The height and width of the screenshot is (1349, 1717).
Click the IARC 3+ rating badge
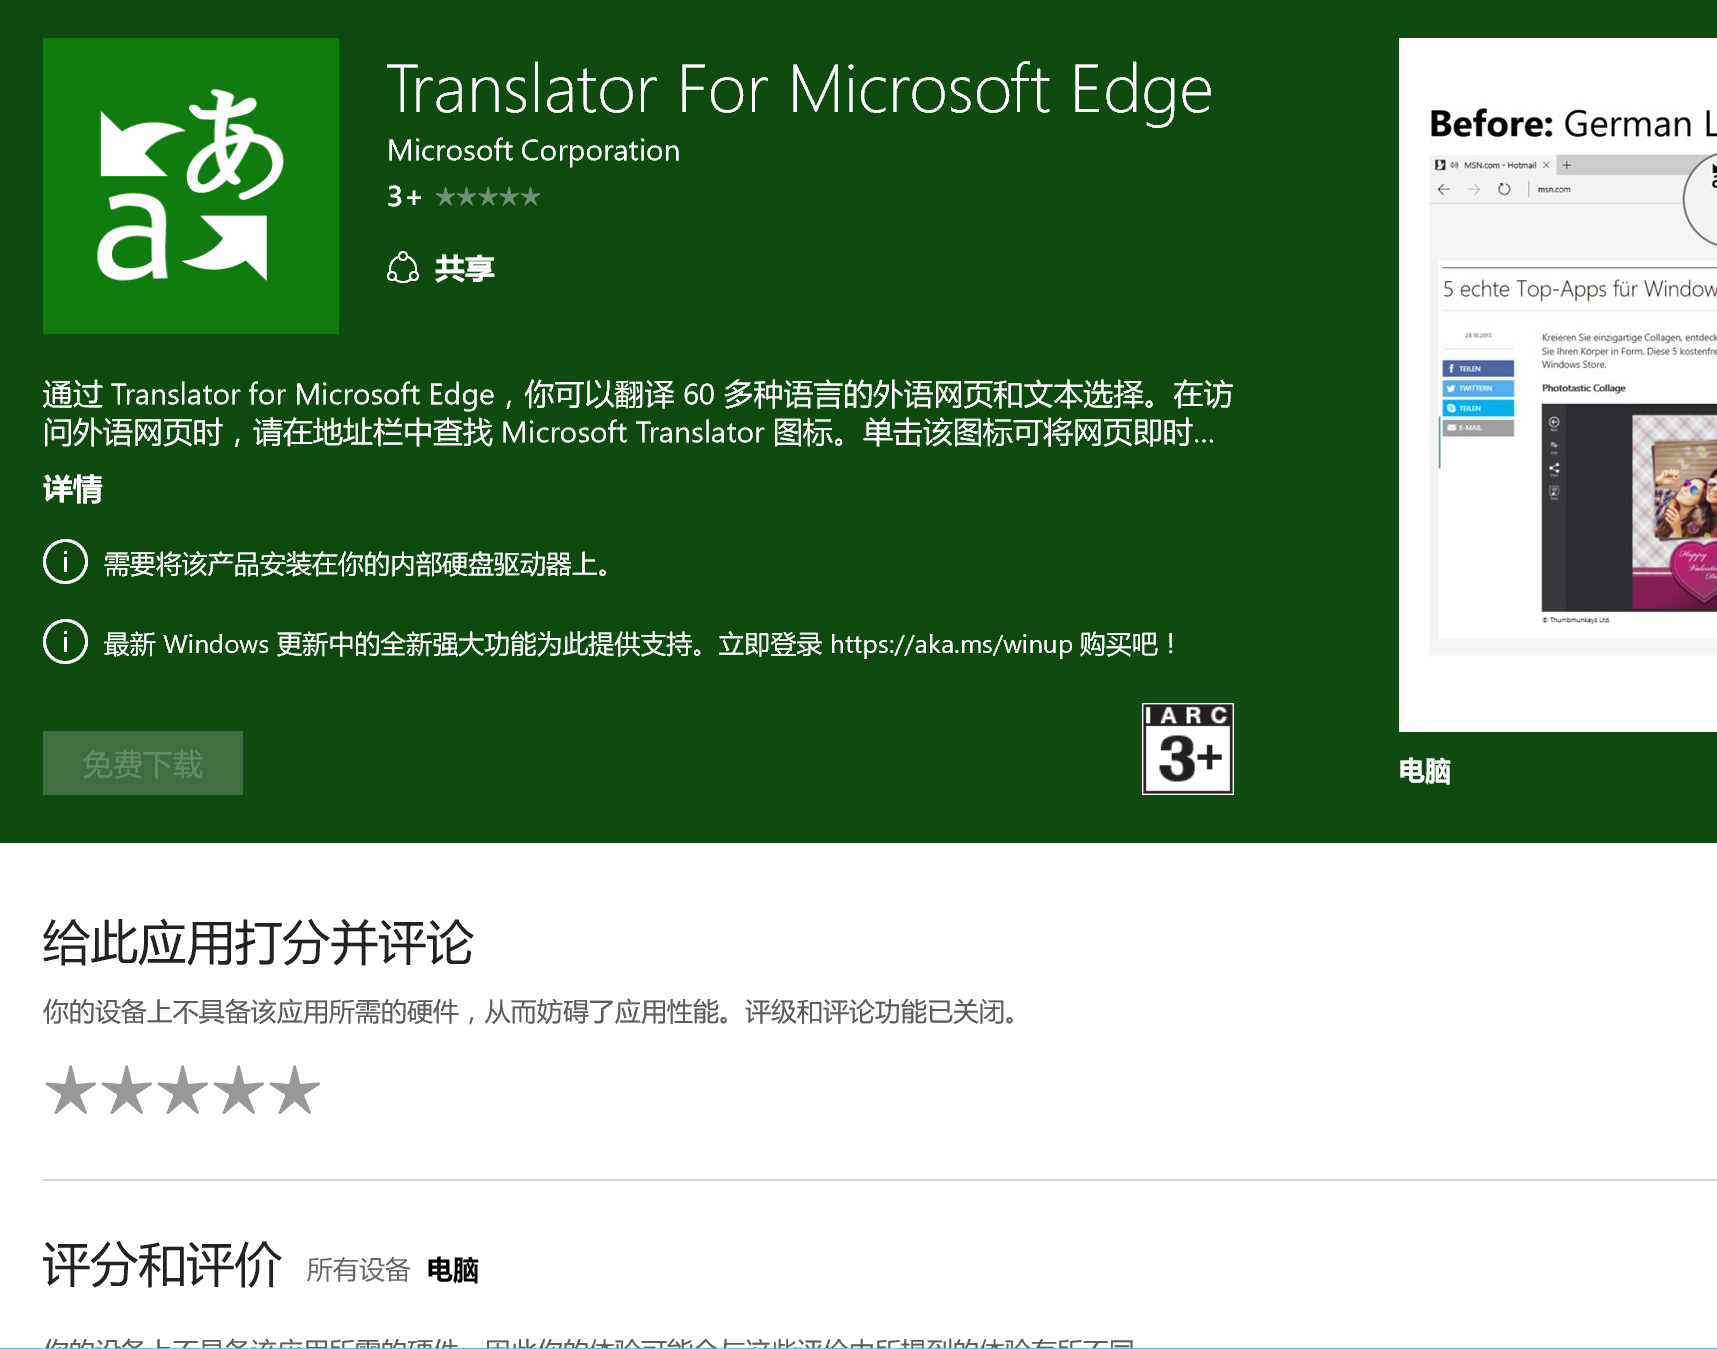tap(1188, 749)
